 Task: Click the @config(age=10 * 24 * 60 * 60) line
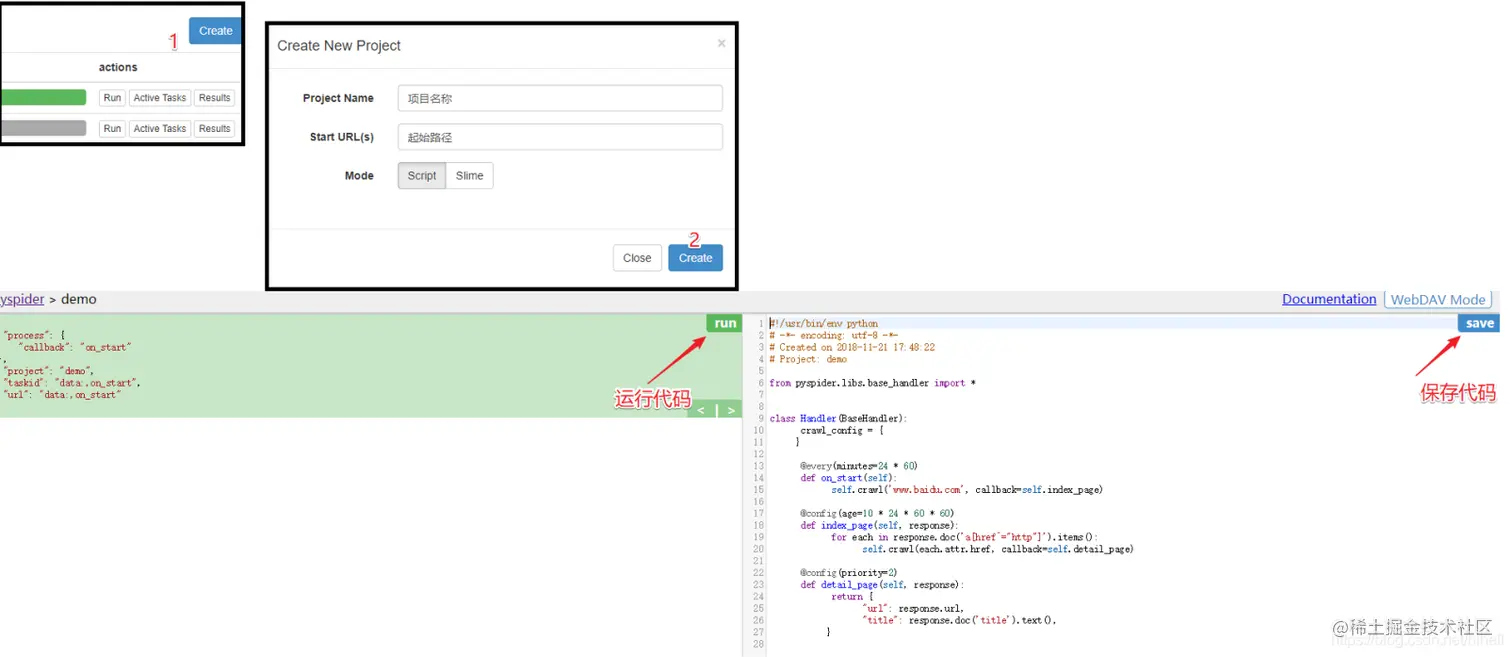click(877, 514)
